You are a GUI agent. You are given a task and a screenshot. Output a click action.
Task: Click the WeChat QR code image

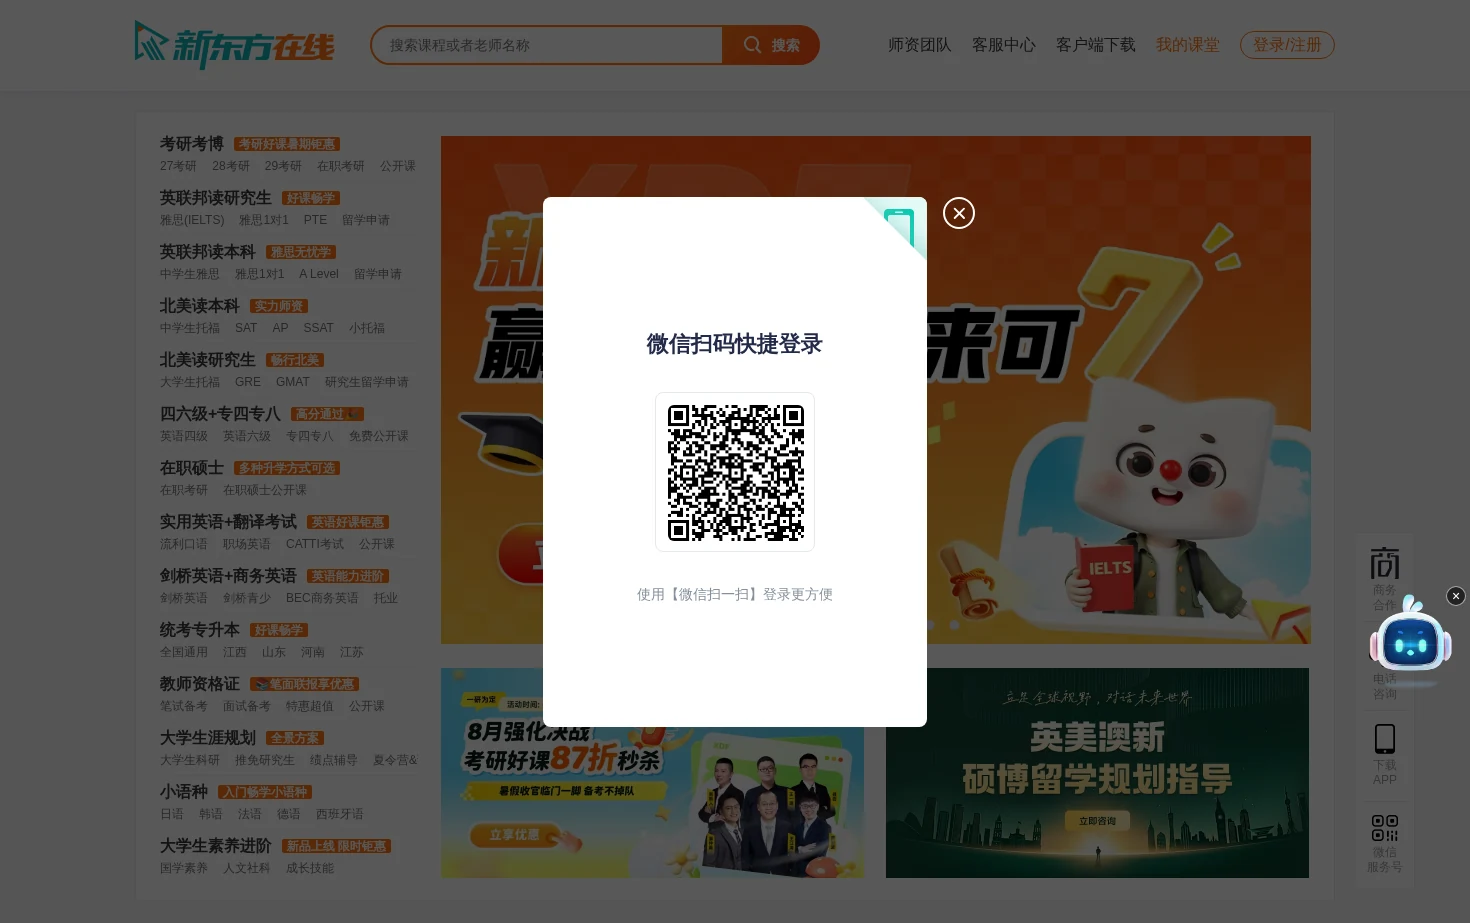pyautogui.click(x=735, y=472)
